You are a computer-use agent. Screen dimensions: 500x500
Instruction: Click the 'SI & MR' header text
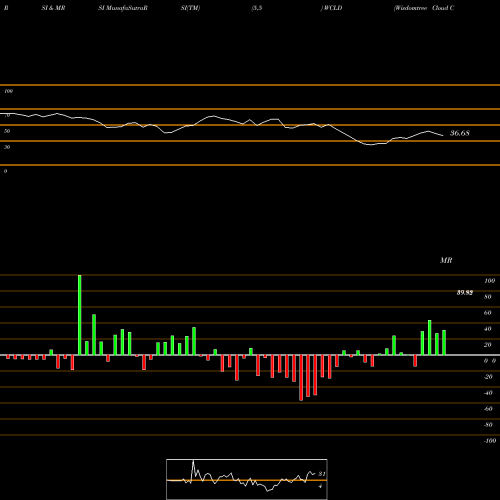point(53,8)
